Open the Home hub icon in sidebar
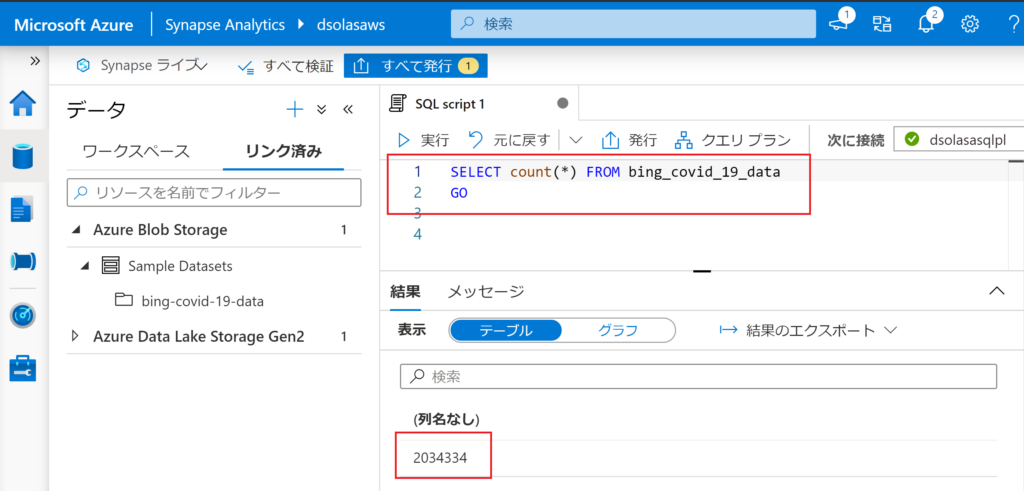Image resolution: width=1024 pixels, height=491 pixels. pos(22,103)
